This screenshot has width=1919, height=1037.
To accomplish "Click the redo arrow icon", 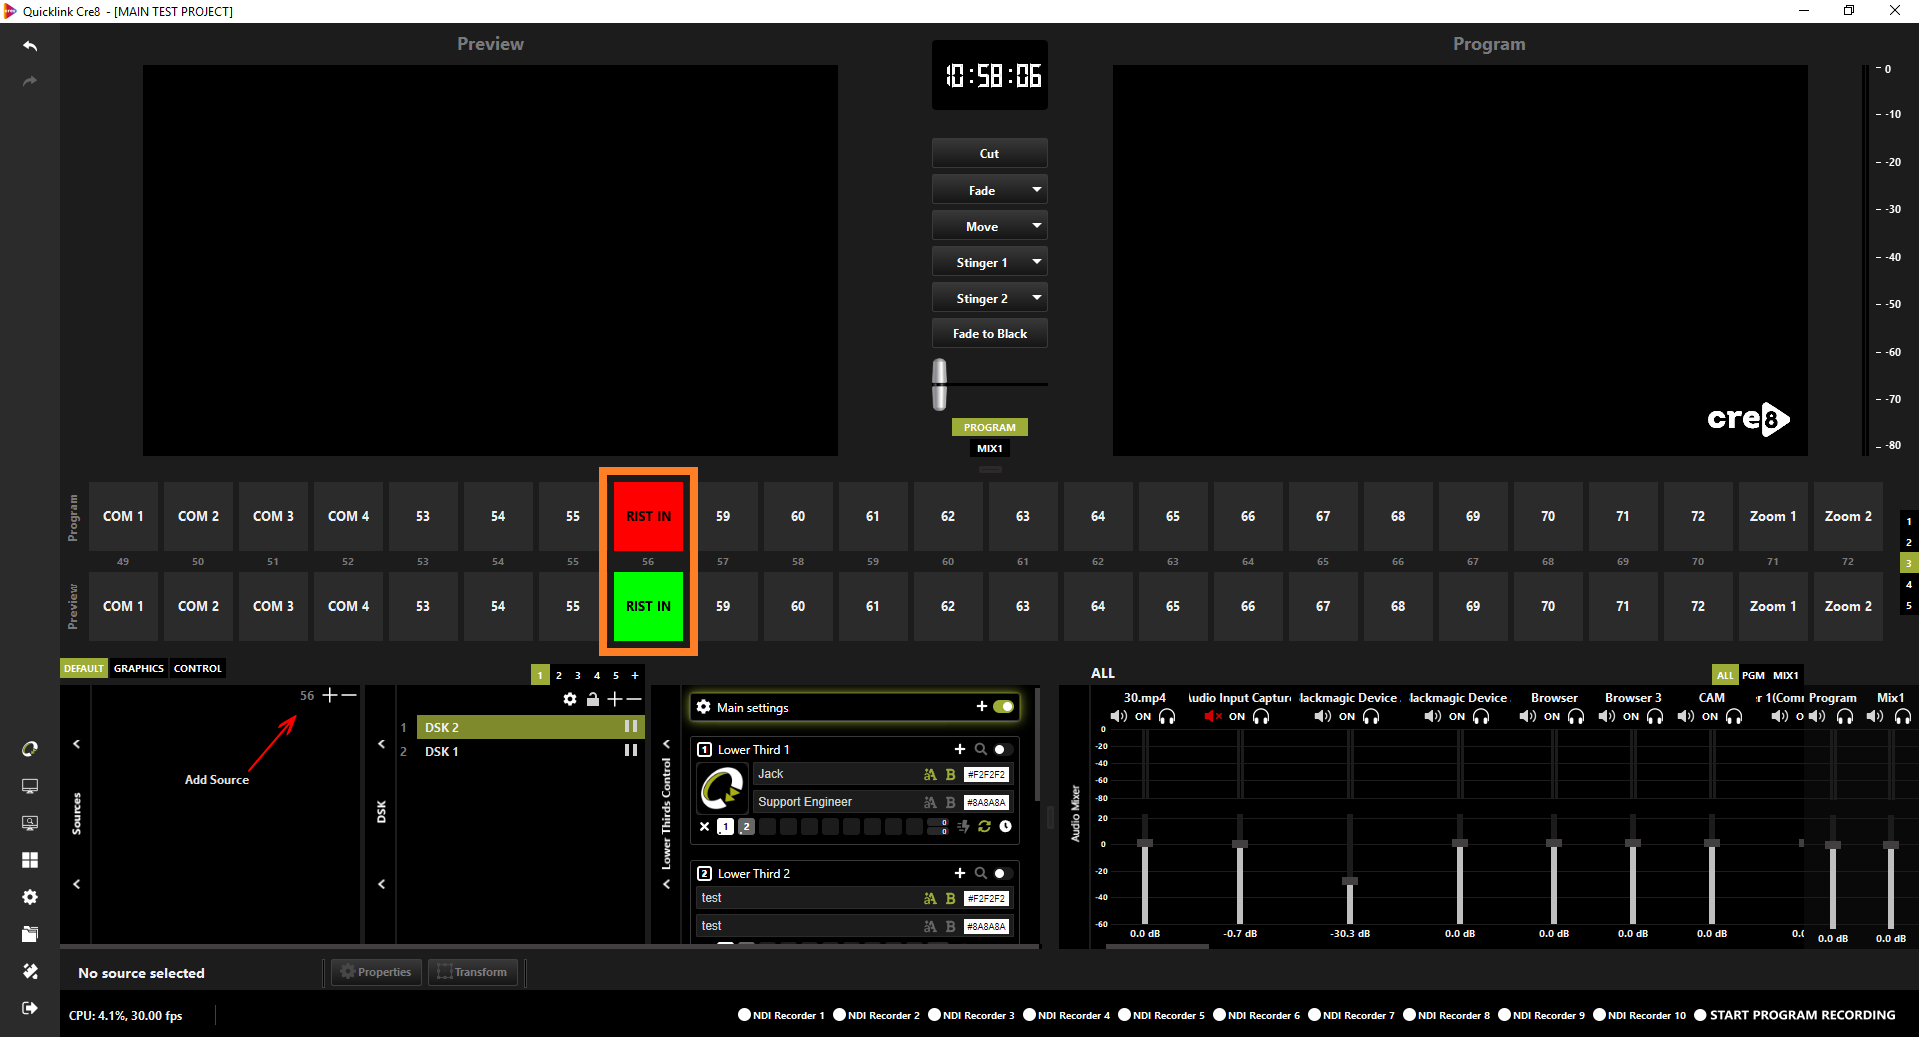I will [30, 81].
